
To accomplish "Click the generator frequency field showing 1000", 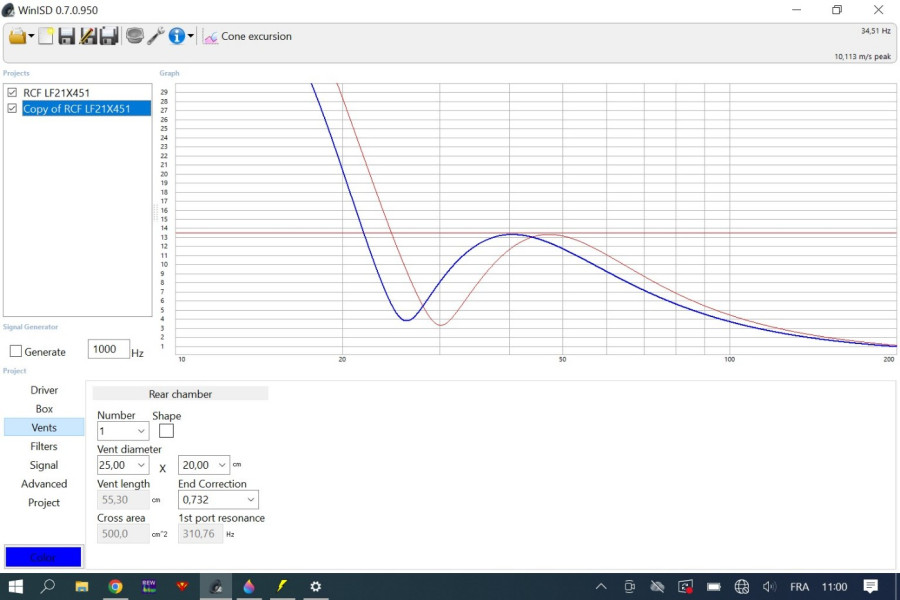I will tap(108, 350).
